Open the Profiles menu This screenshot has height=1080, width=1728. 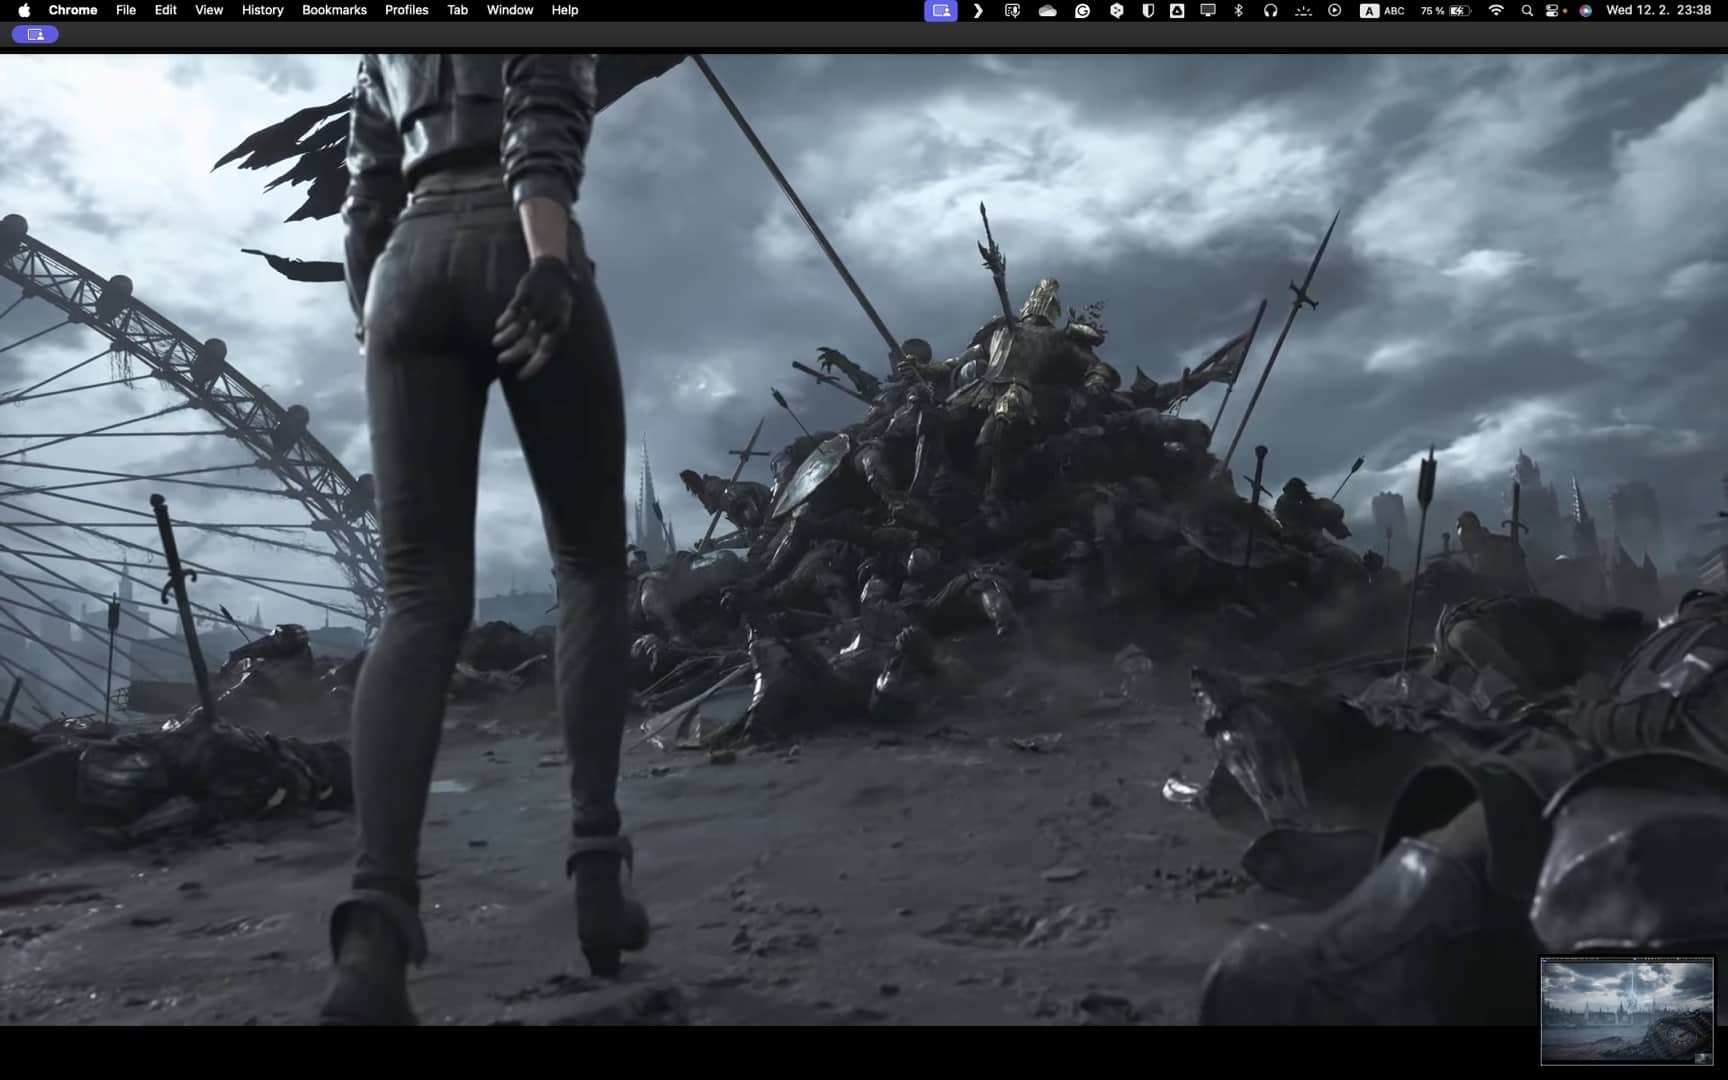(x=407, y=10)
